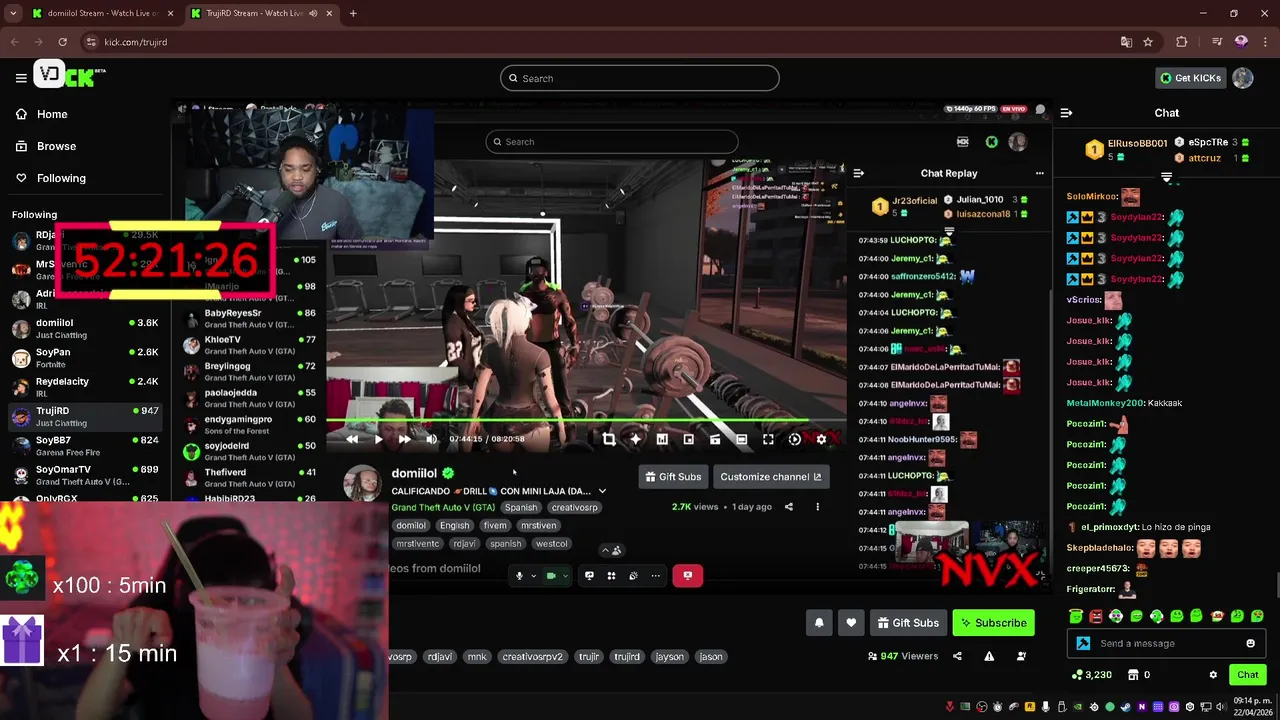Toggle follow with the heart button
The image size is (1280, 720).
(851, 623)
